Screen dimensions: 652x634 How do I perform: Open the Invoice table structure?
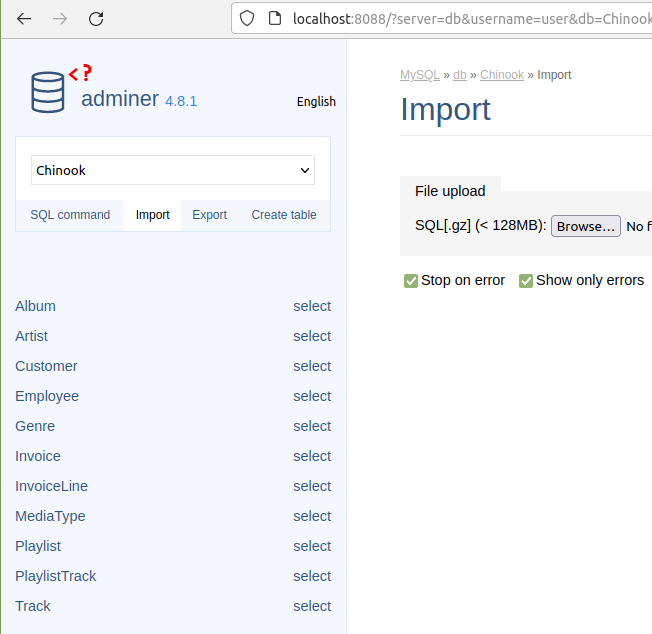pyautogui.click(x=38, y=456)
